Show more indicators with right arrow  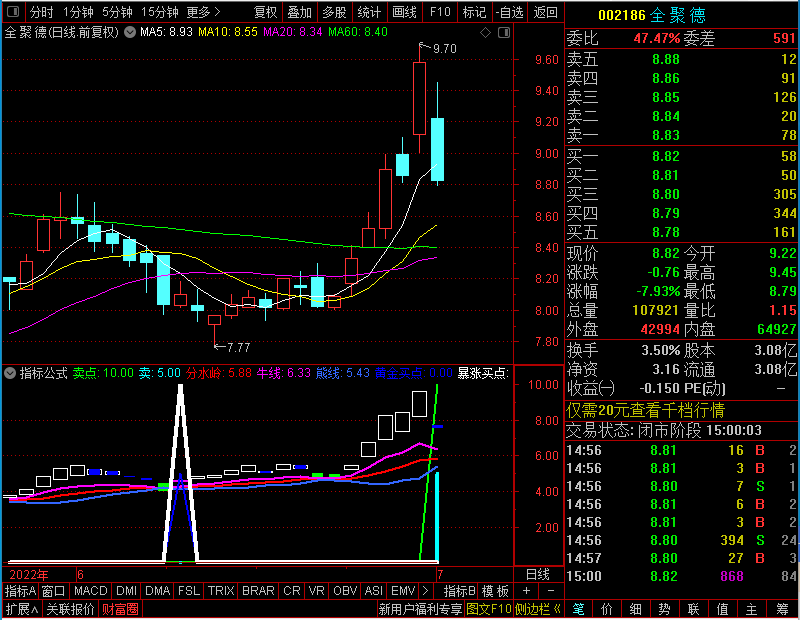pos(425,591)
